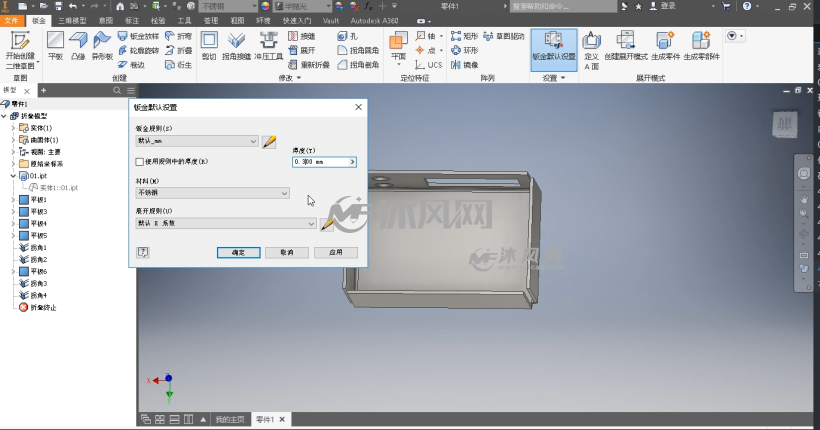This screenshot has height=430, width=820.
Task: Click the 轮廓旋转 contour roll tool
Action: (x=138, y=50)
